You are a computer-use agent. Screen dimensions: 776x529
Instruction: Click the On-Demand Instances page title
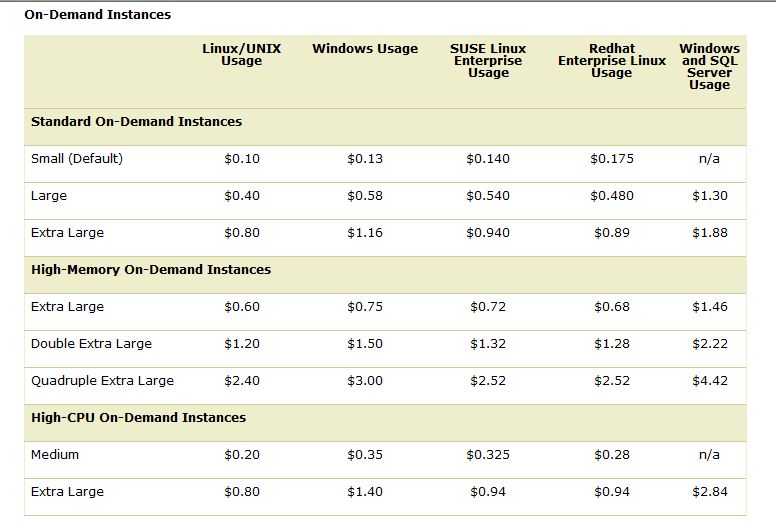click(x=97, y=15)
